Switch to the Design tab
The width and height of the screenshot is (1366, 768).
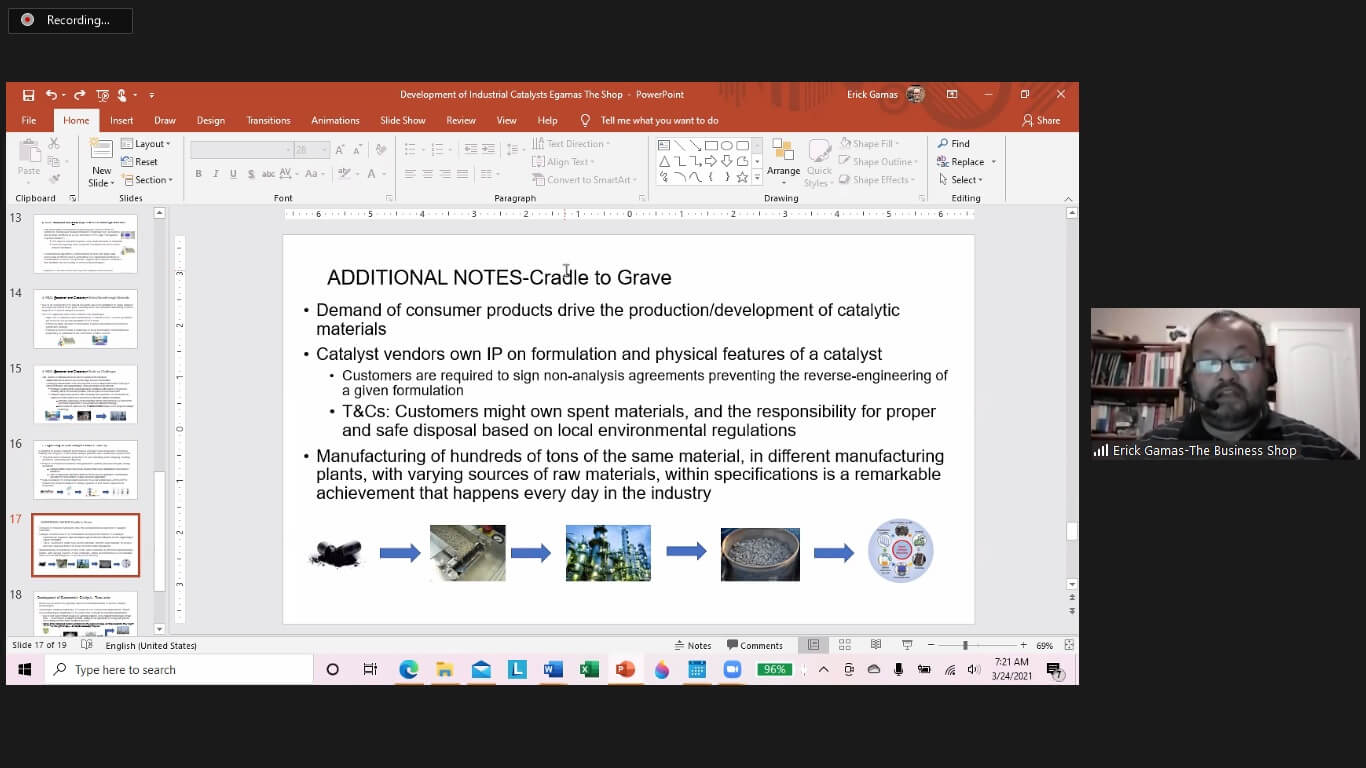210,120
